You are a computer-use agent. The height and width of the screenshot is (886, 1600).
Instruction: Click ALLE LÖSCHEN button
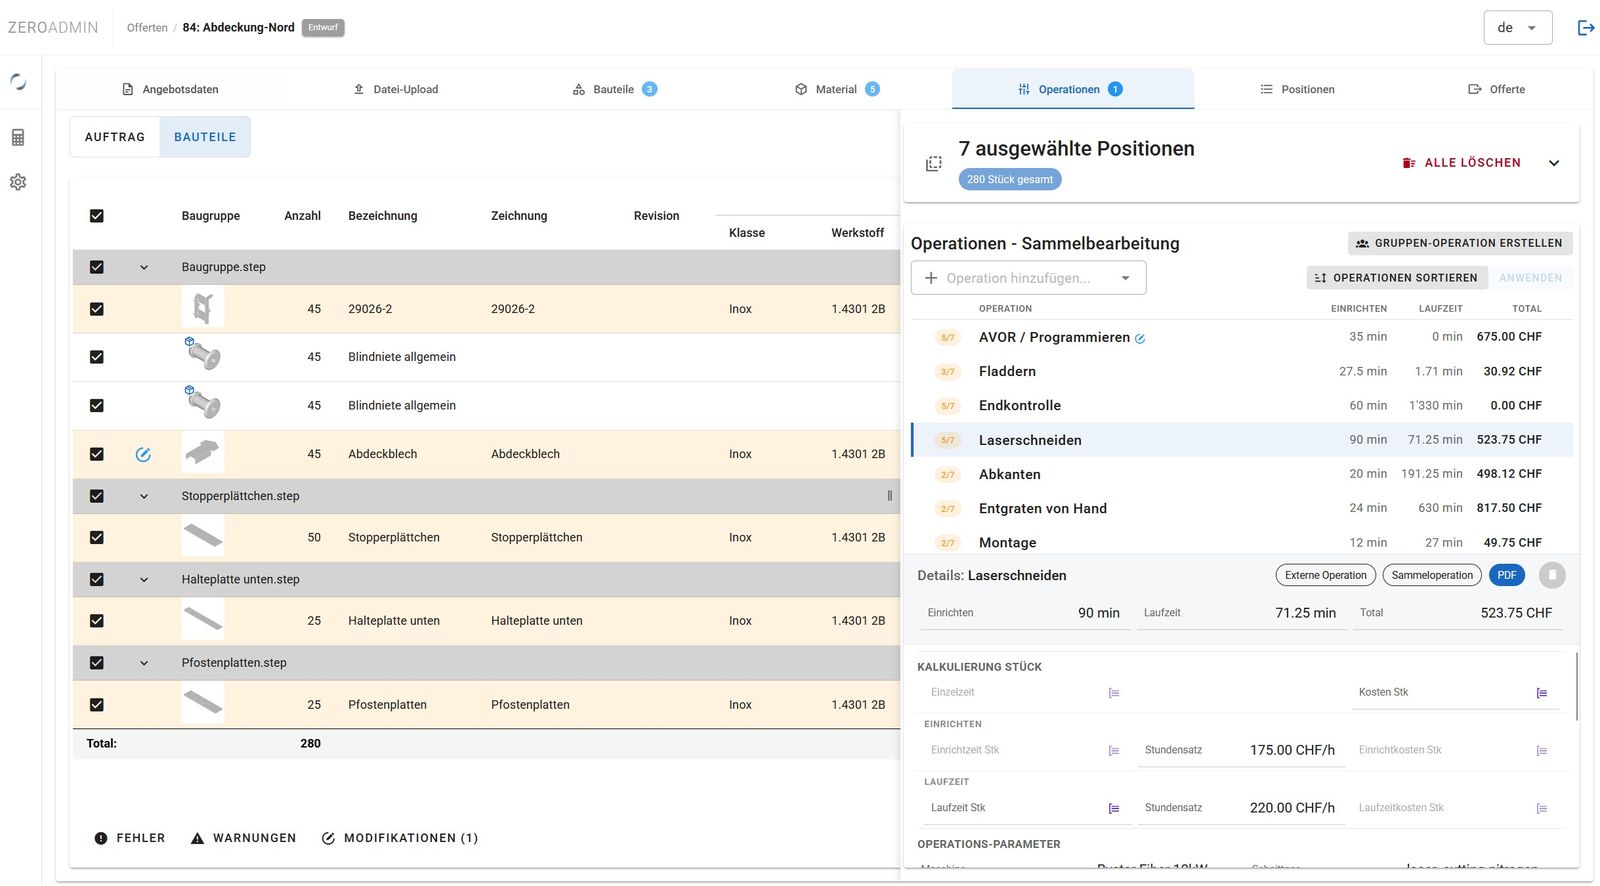[x=1461, y=163]
